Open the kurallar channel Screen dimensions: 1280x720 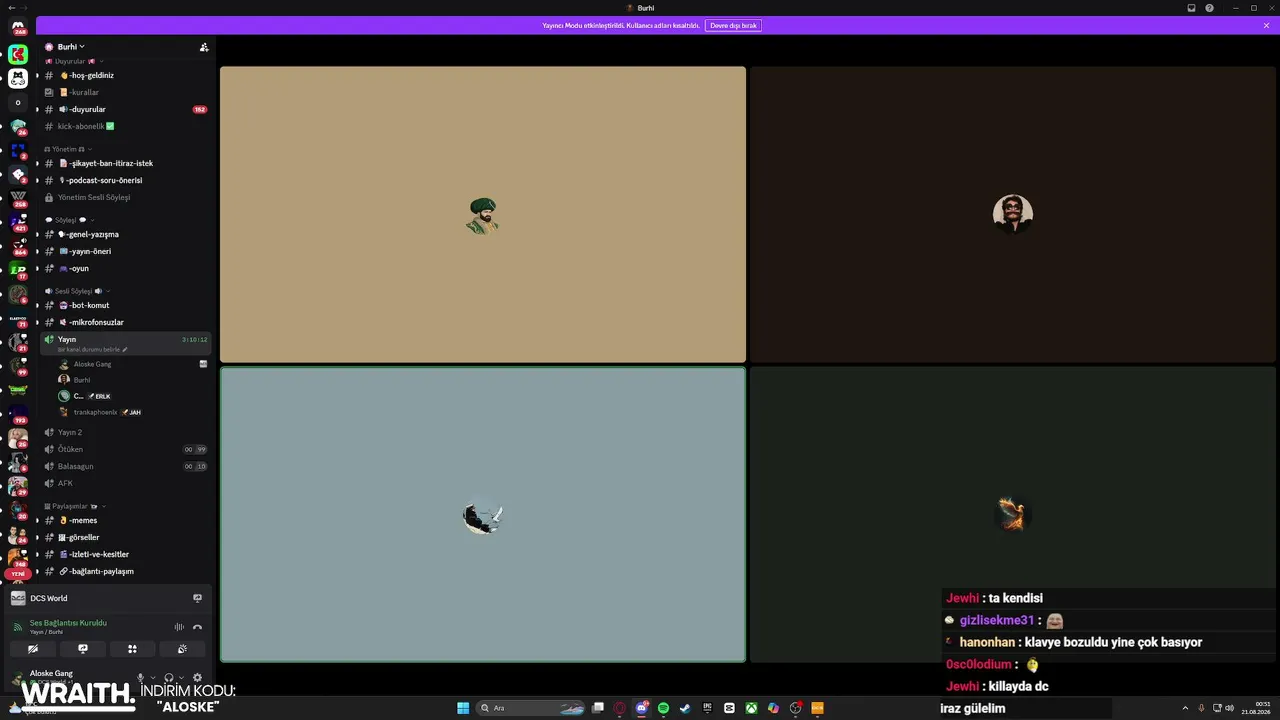[125, 92]
